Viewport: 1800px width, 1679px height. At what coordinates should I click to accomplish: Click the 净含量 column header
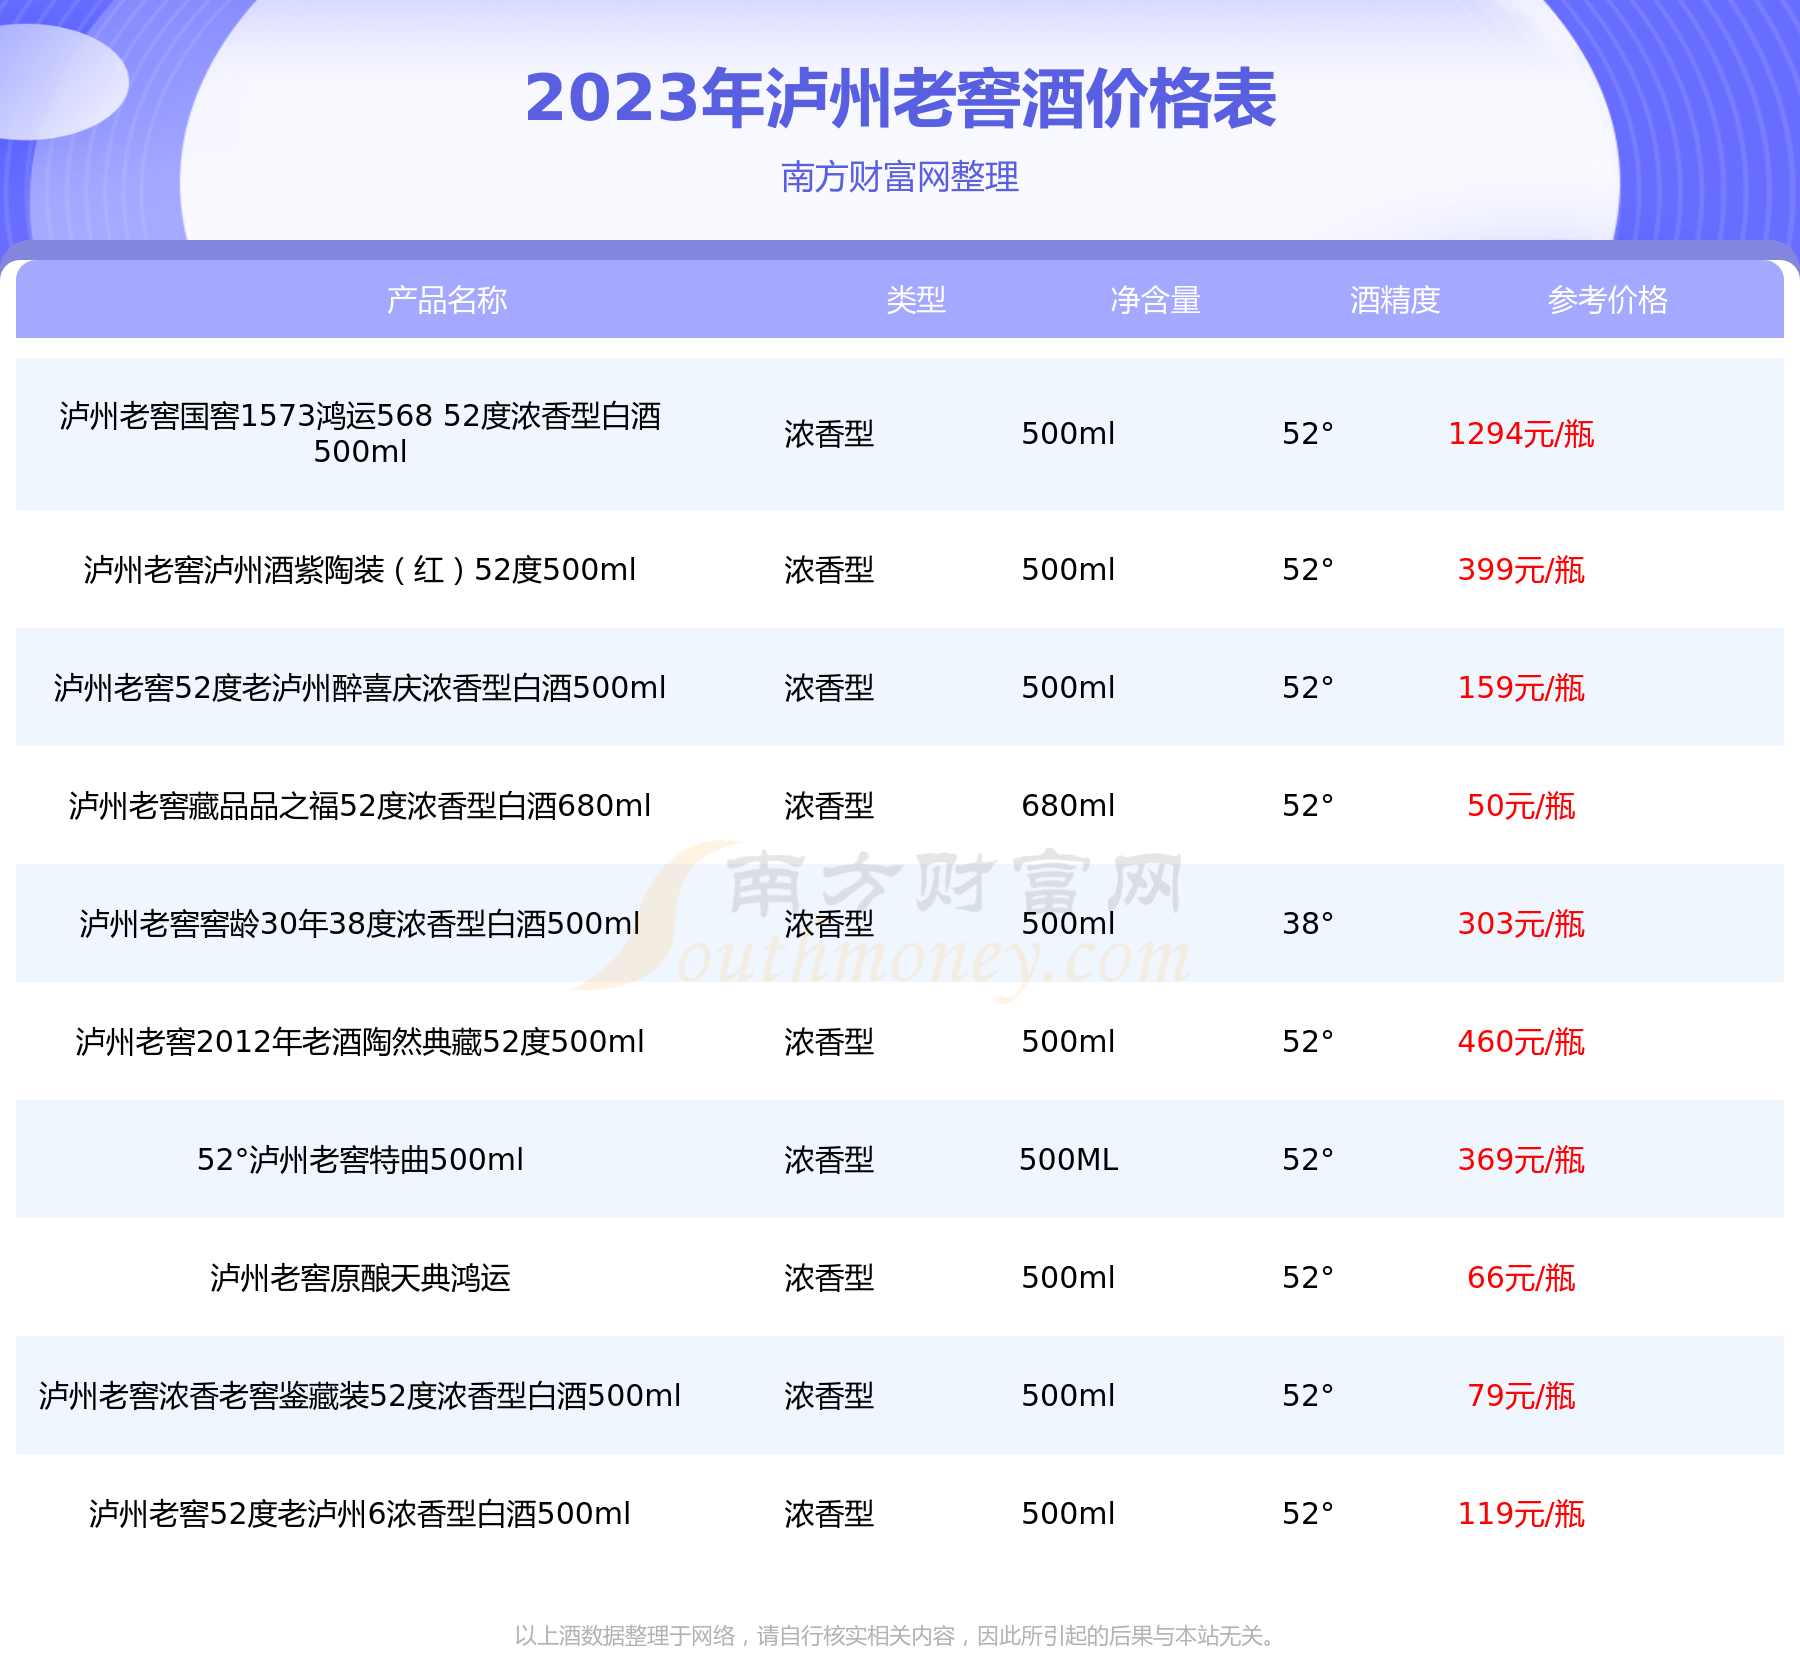[x=1155, y=300]
